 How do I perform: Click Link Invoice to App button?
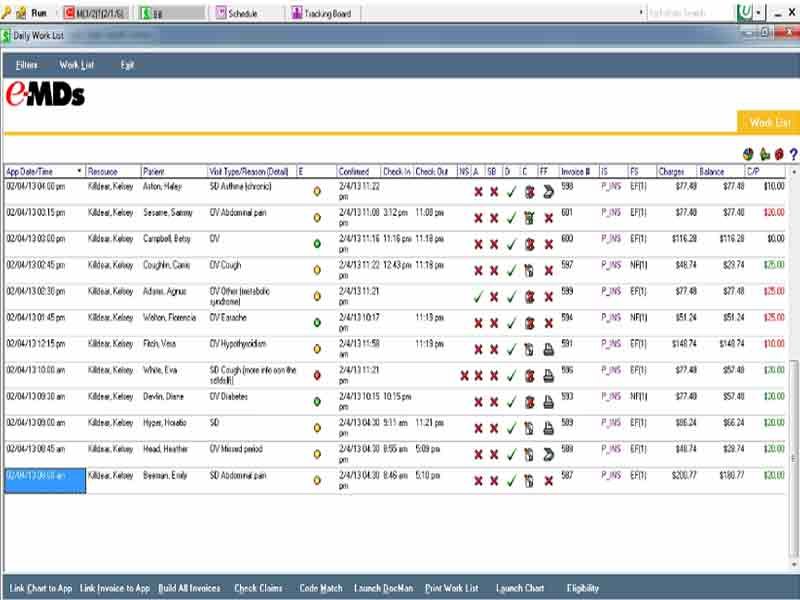click(115, 588)
